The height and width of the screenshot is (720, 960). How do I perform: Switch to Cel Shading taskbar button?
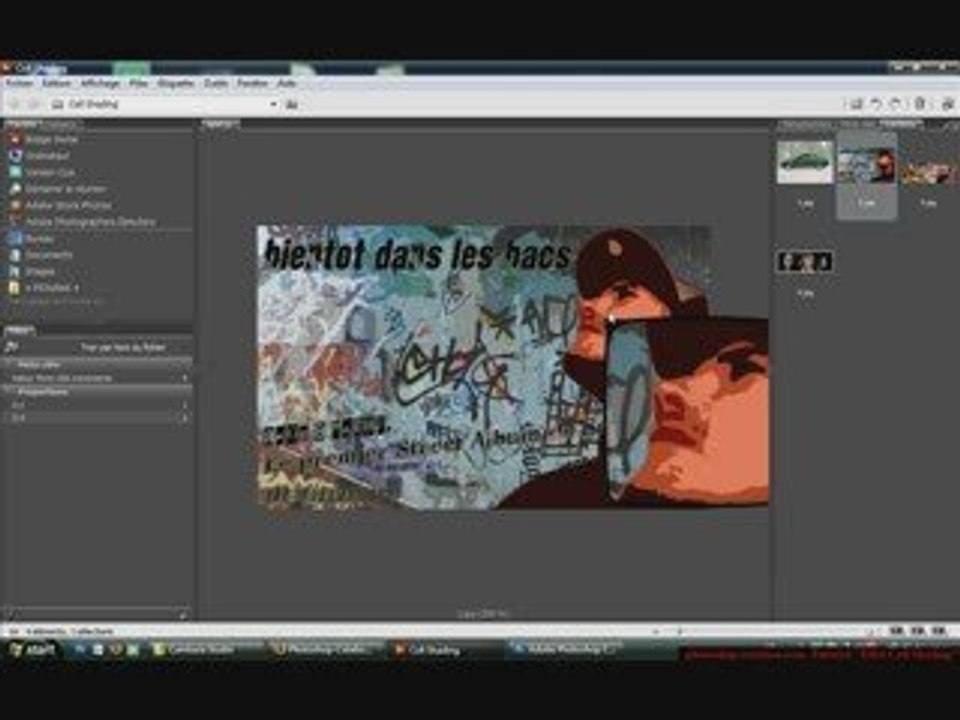pyautogui.click(x=447, y=650)
